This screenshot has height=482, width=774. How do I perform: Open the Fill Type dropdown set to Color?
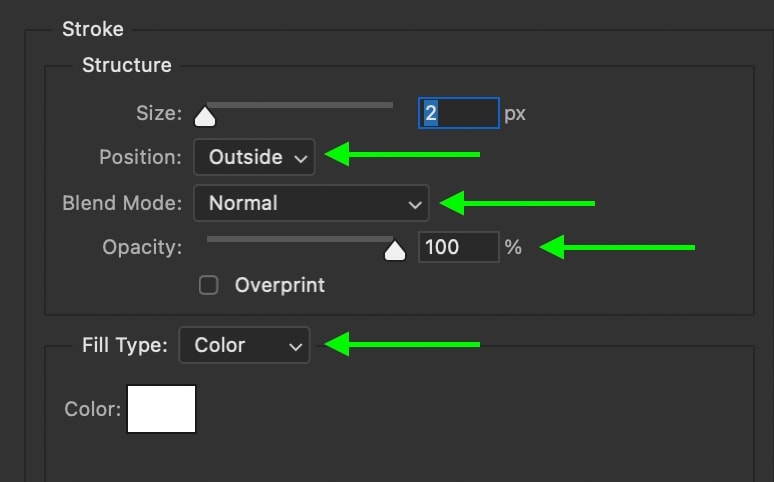pyautogui.click(x=244, y=345)
